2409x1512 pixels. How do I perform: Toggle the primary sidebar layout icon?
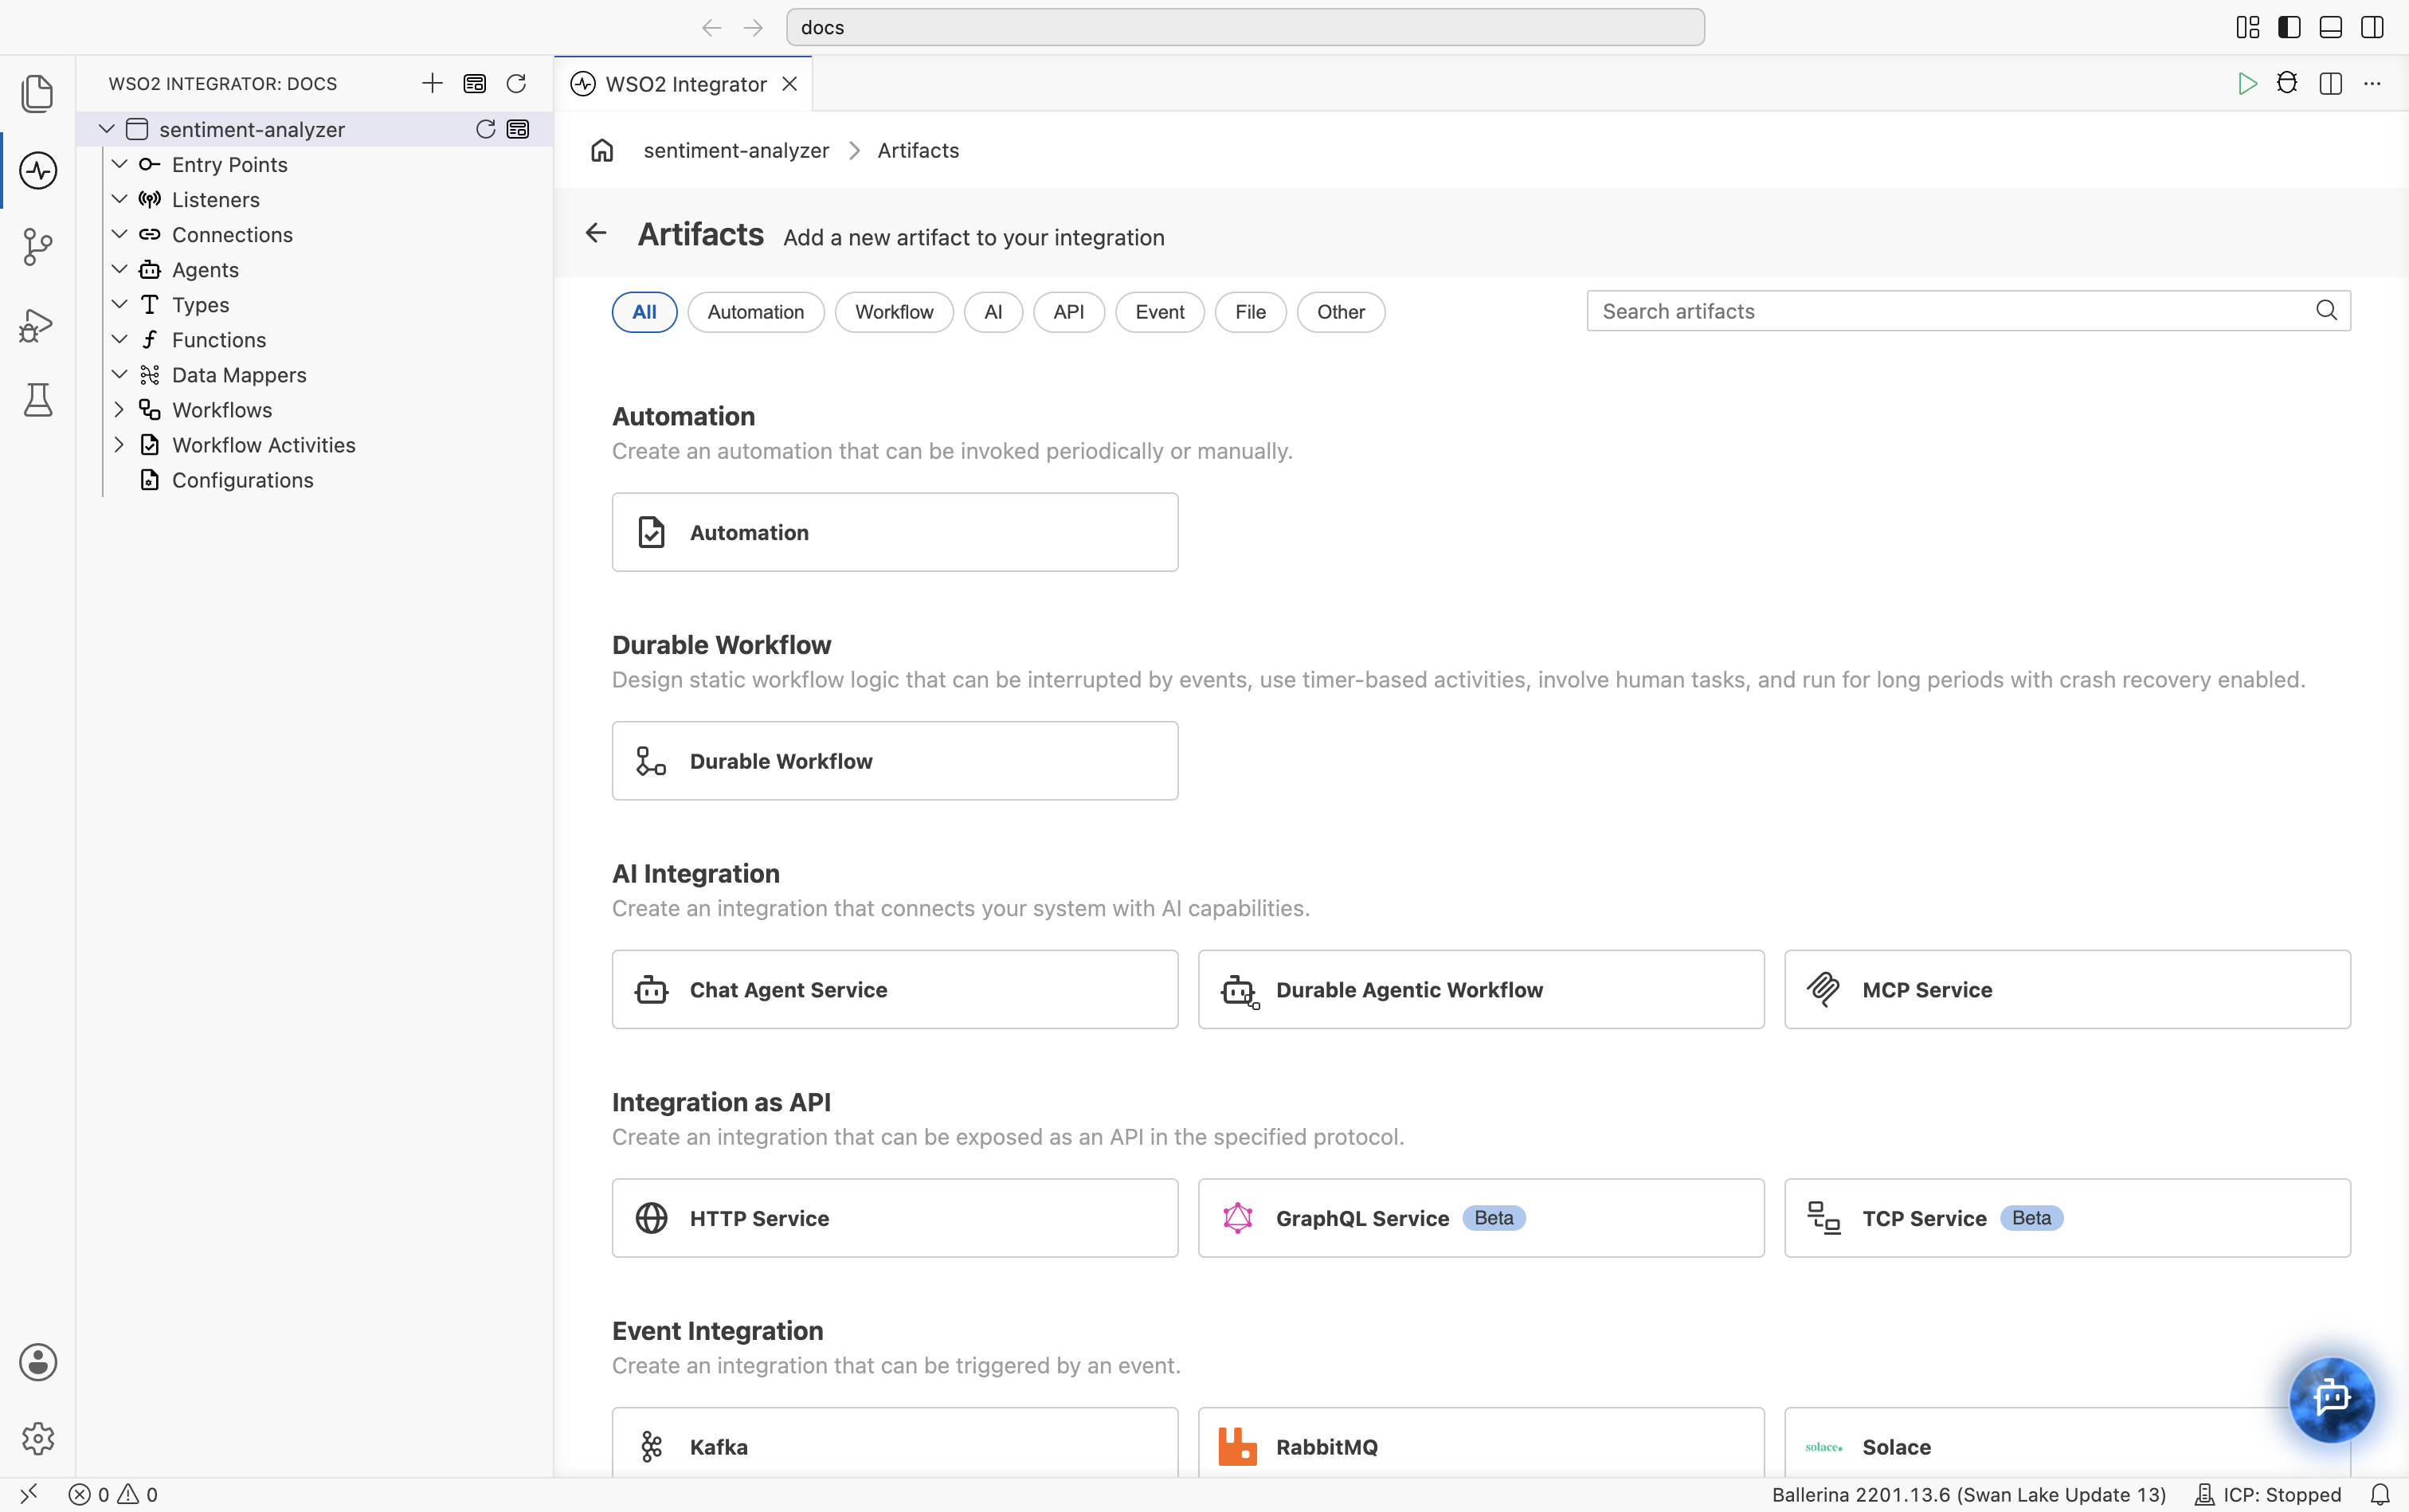pos(2289,27)
